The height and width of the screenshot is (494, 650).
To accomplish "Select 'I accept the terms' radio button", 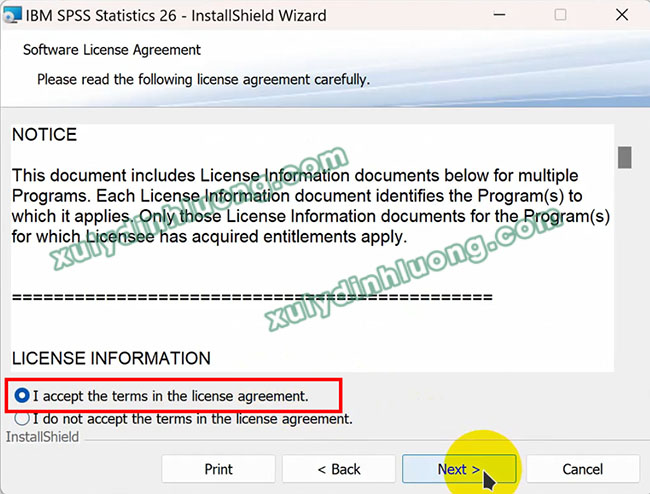I will tap(22, 395).
